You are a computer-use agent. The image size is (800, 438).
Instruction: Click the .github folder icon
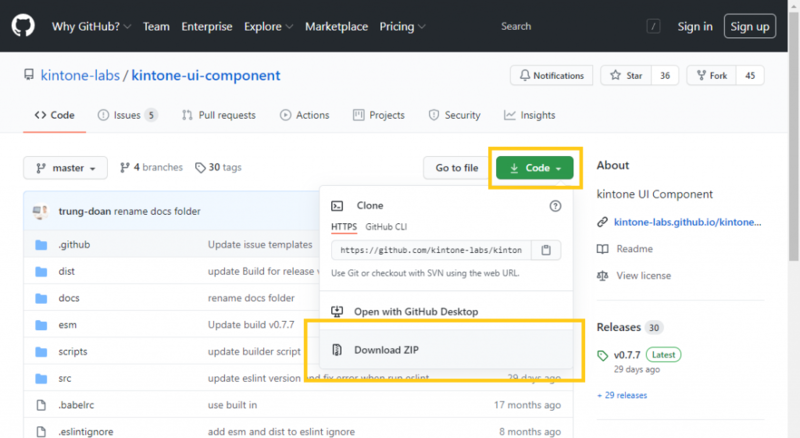[x=41, y=245]
